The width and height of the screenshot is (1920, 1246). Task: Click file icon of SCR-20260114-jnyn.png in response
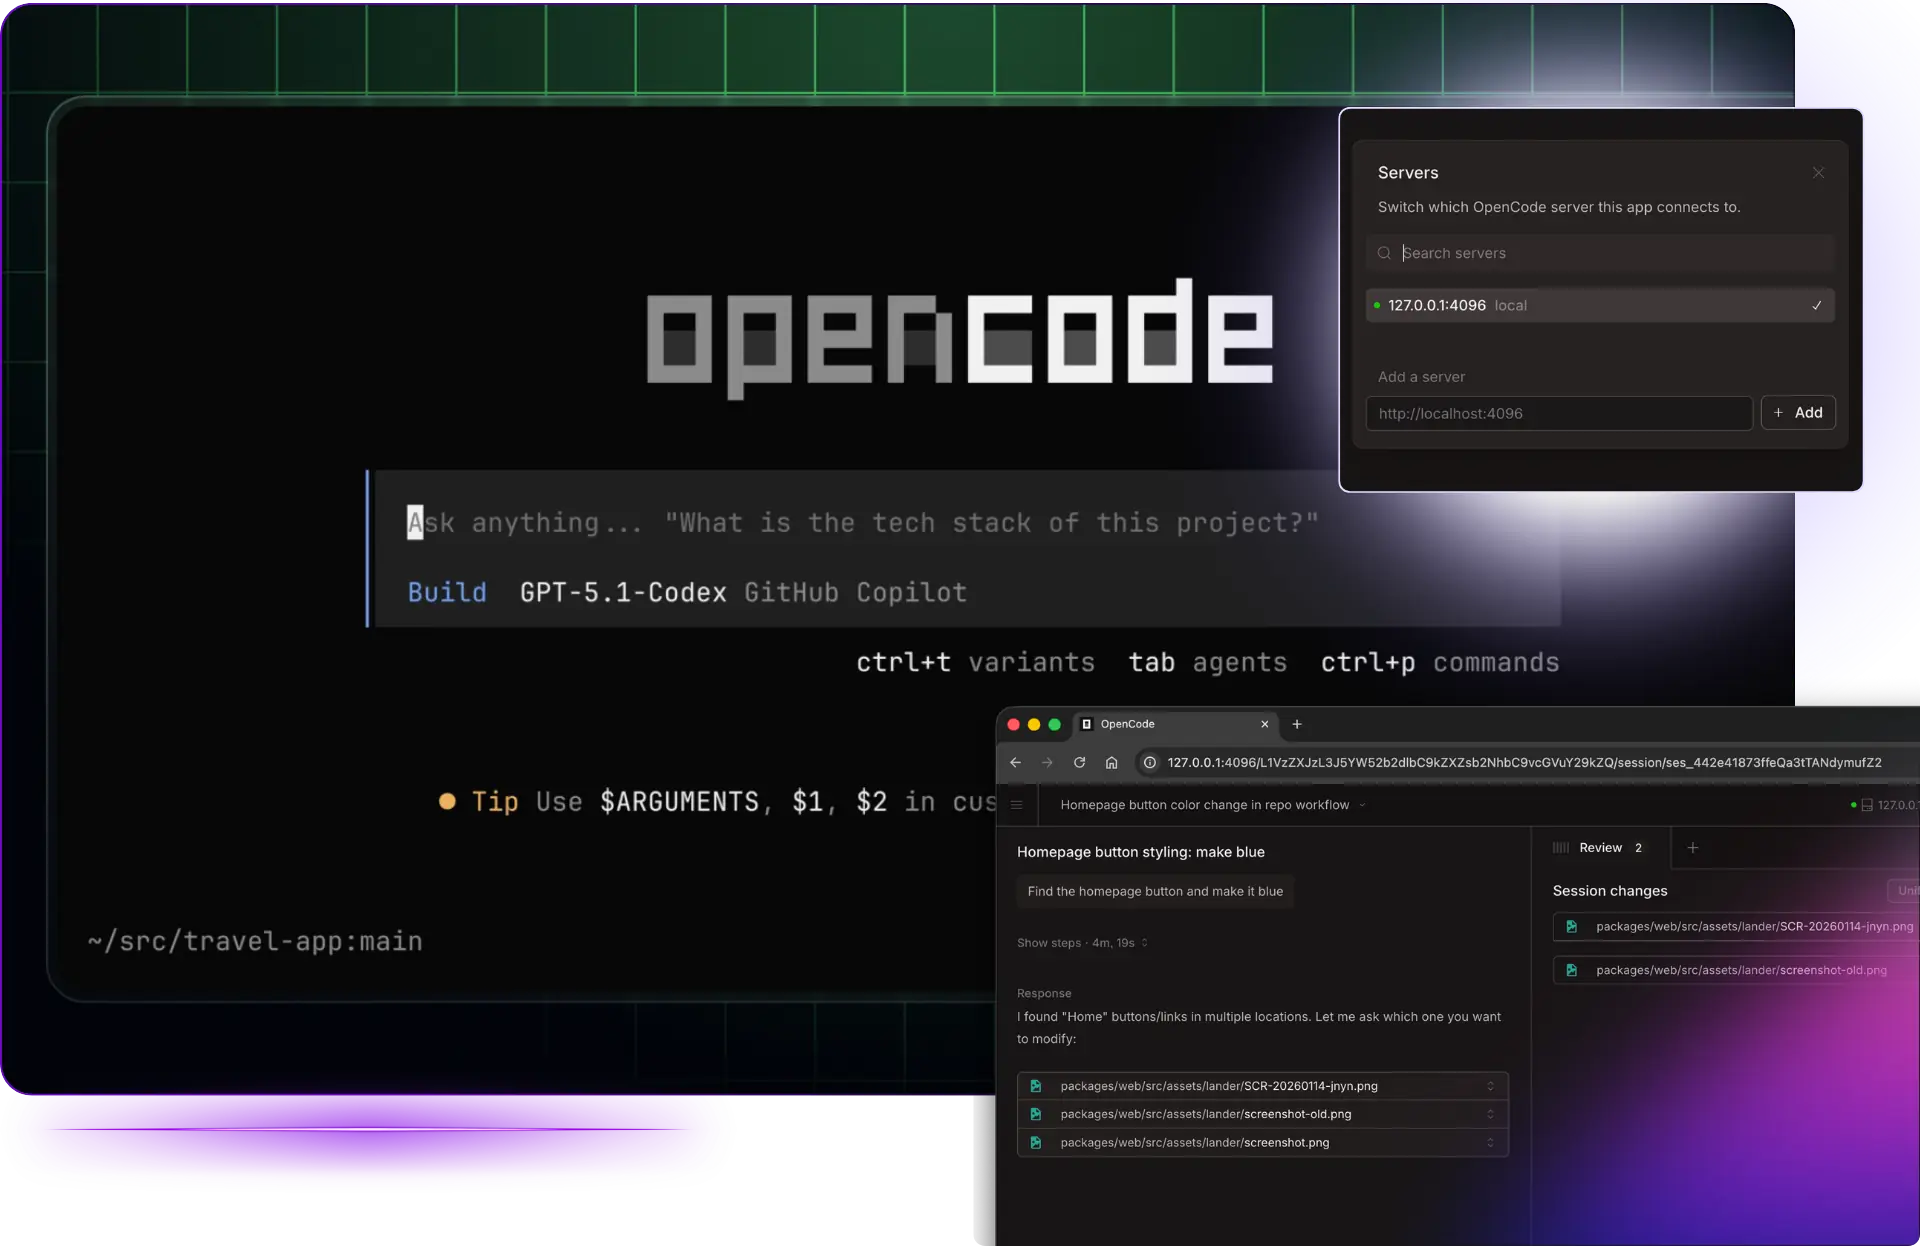pyautogui.click(x=1036, y=1086)
